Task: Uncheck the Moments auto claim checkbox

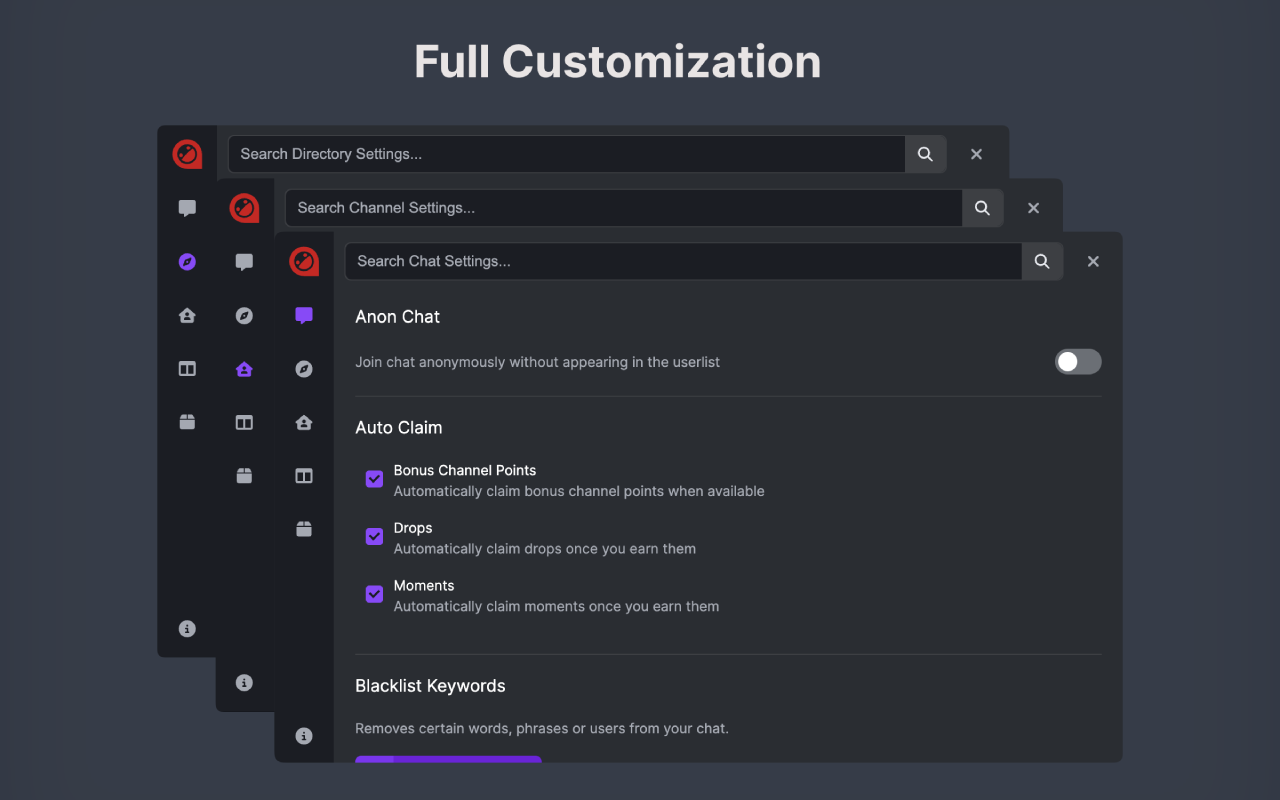Action: point(374,594)
